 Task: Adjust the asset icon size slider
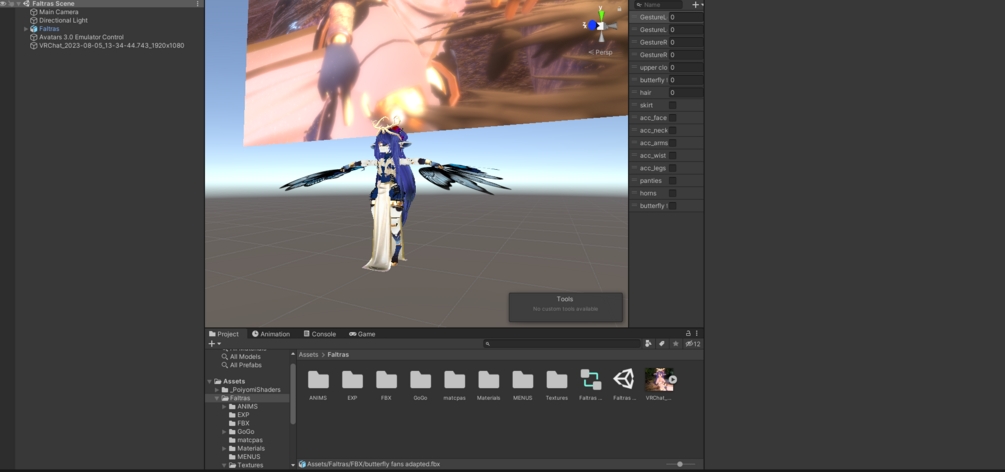[681, 464]
